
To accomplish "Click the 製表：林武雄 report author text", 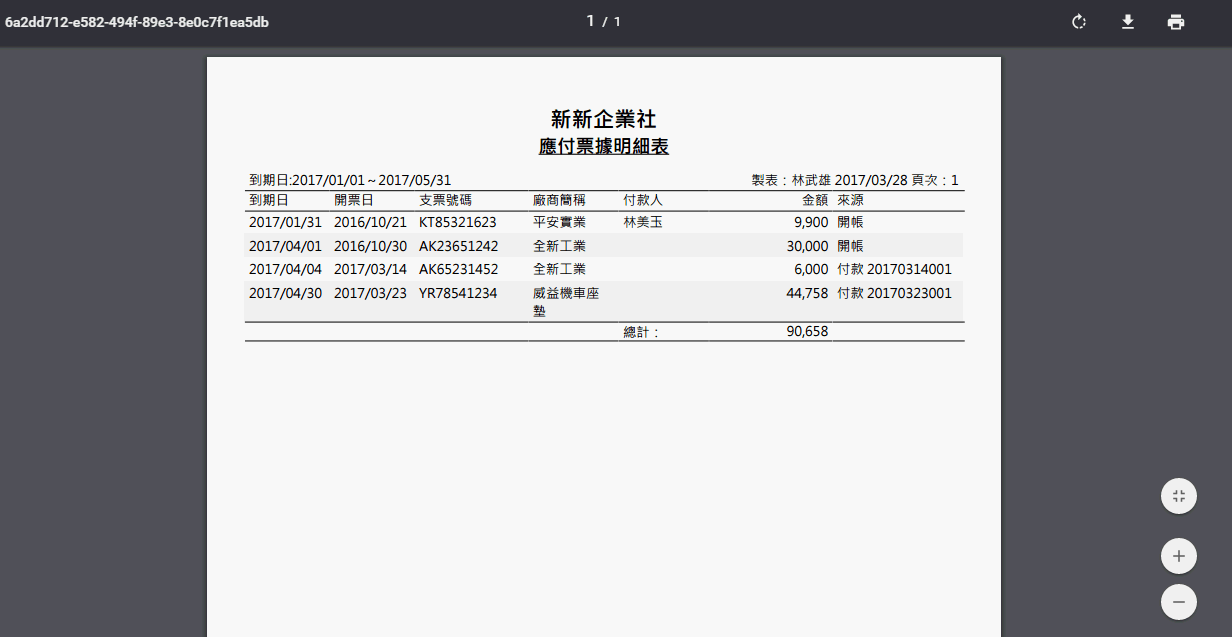I will (x=791, y=180).
